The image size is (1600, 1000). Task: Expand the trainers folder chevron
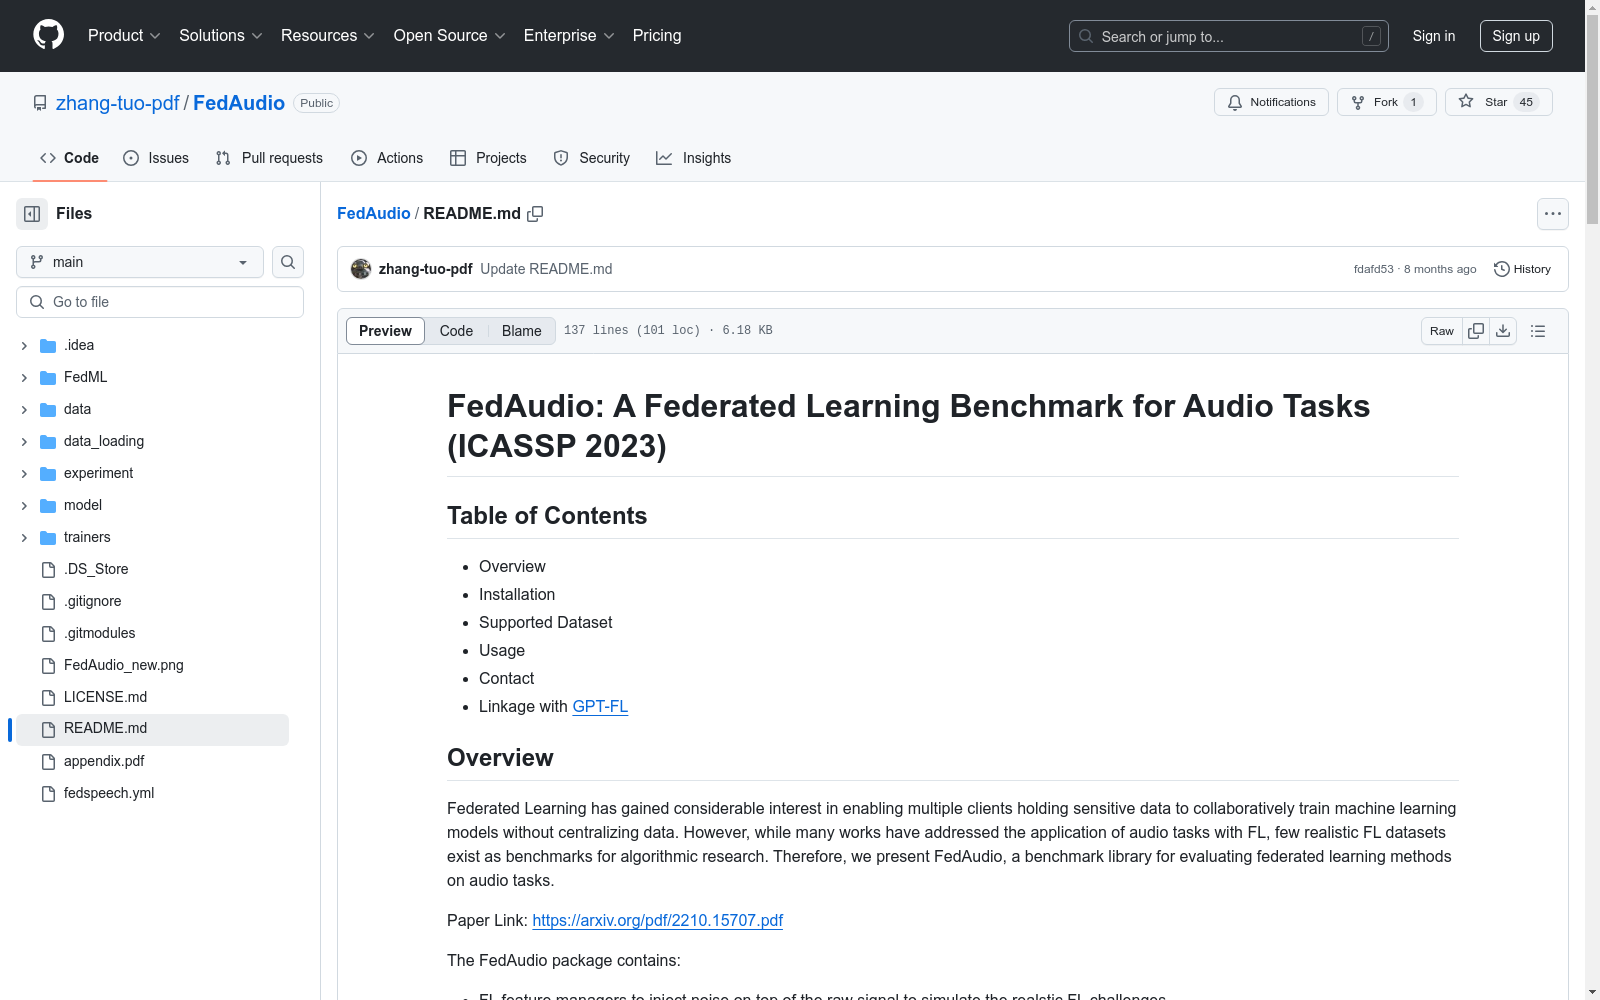pyautogui.click(x=24, y=538)
